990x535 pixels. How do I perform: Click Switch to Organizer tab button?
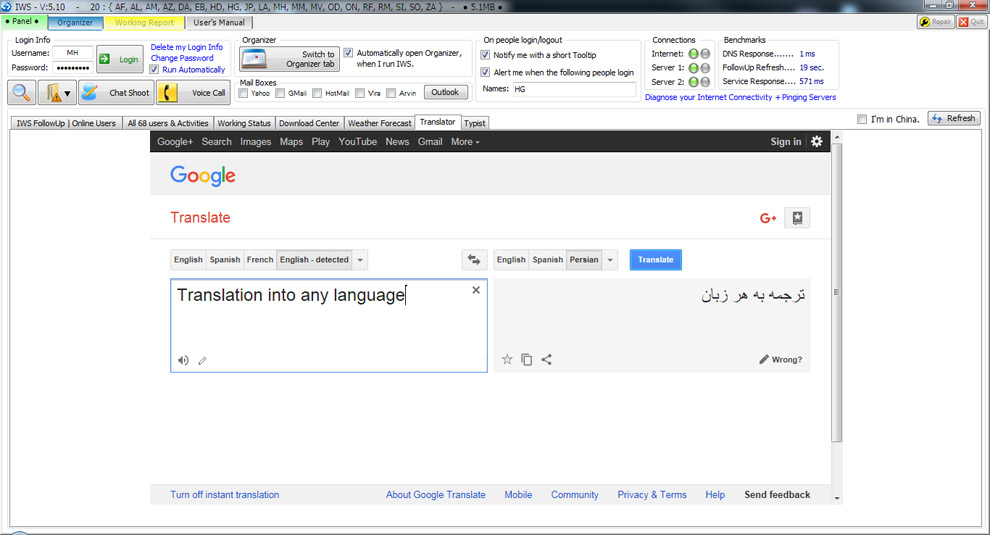[289, 59]
